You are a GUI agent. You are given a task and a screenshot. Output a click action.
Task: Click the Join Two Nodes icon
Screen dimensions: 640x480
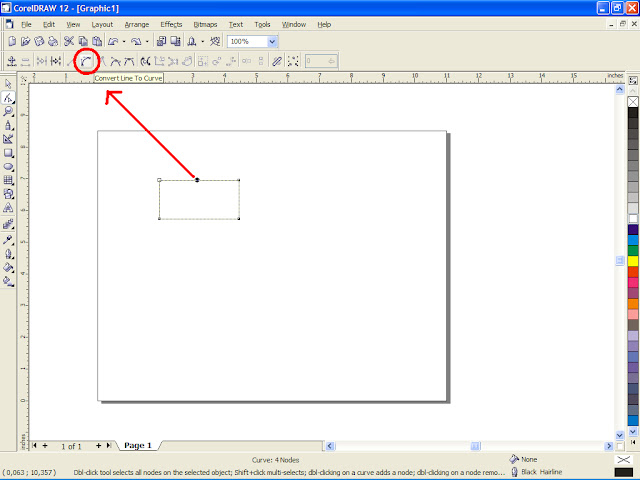pyautogui.click(x=41, y=61)
